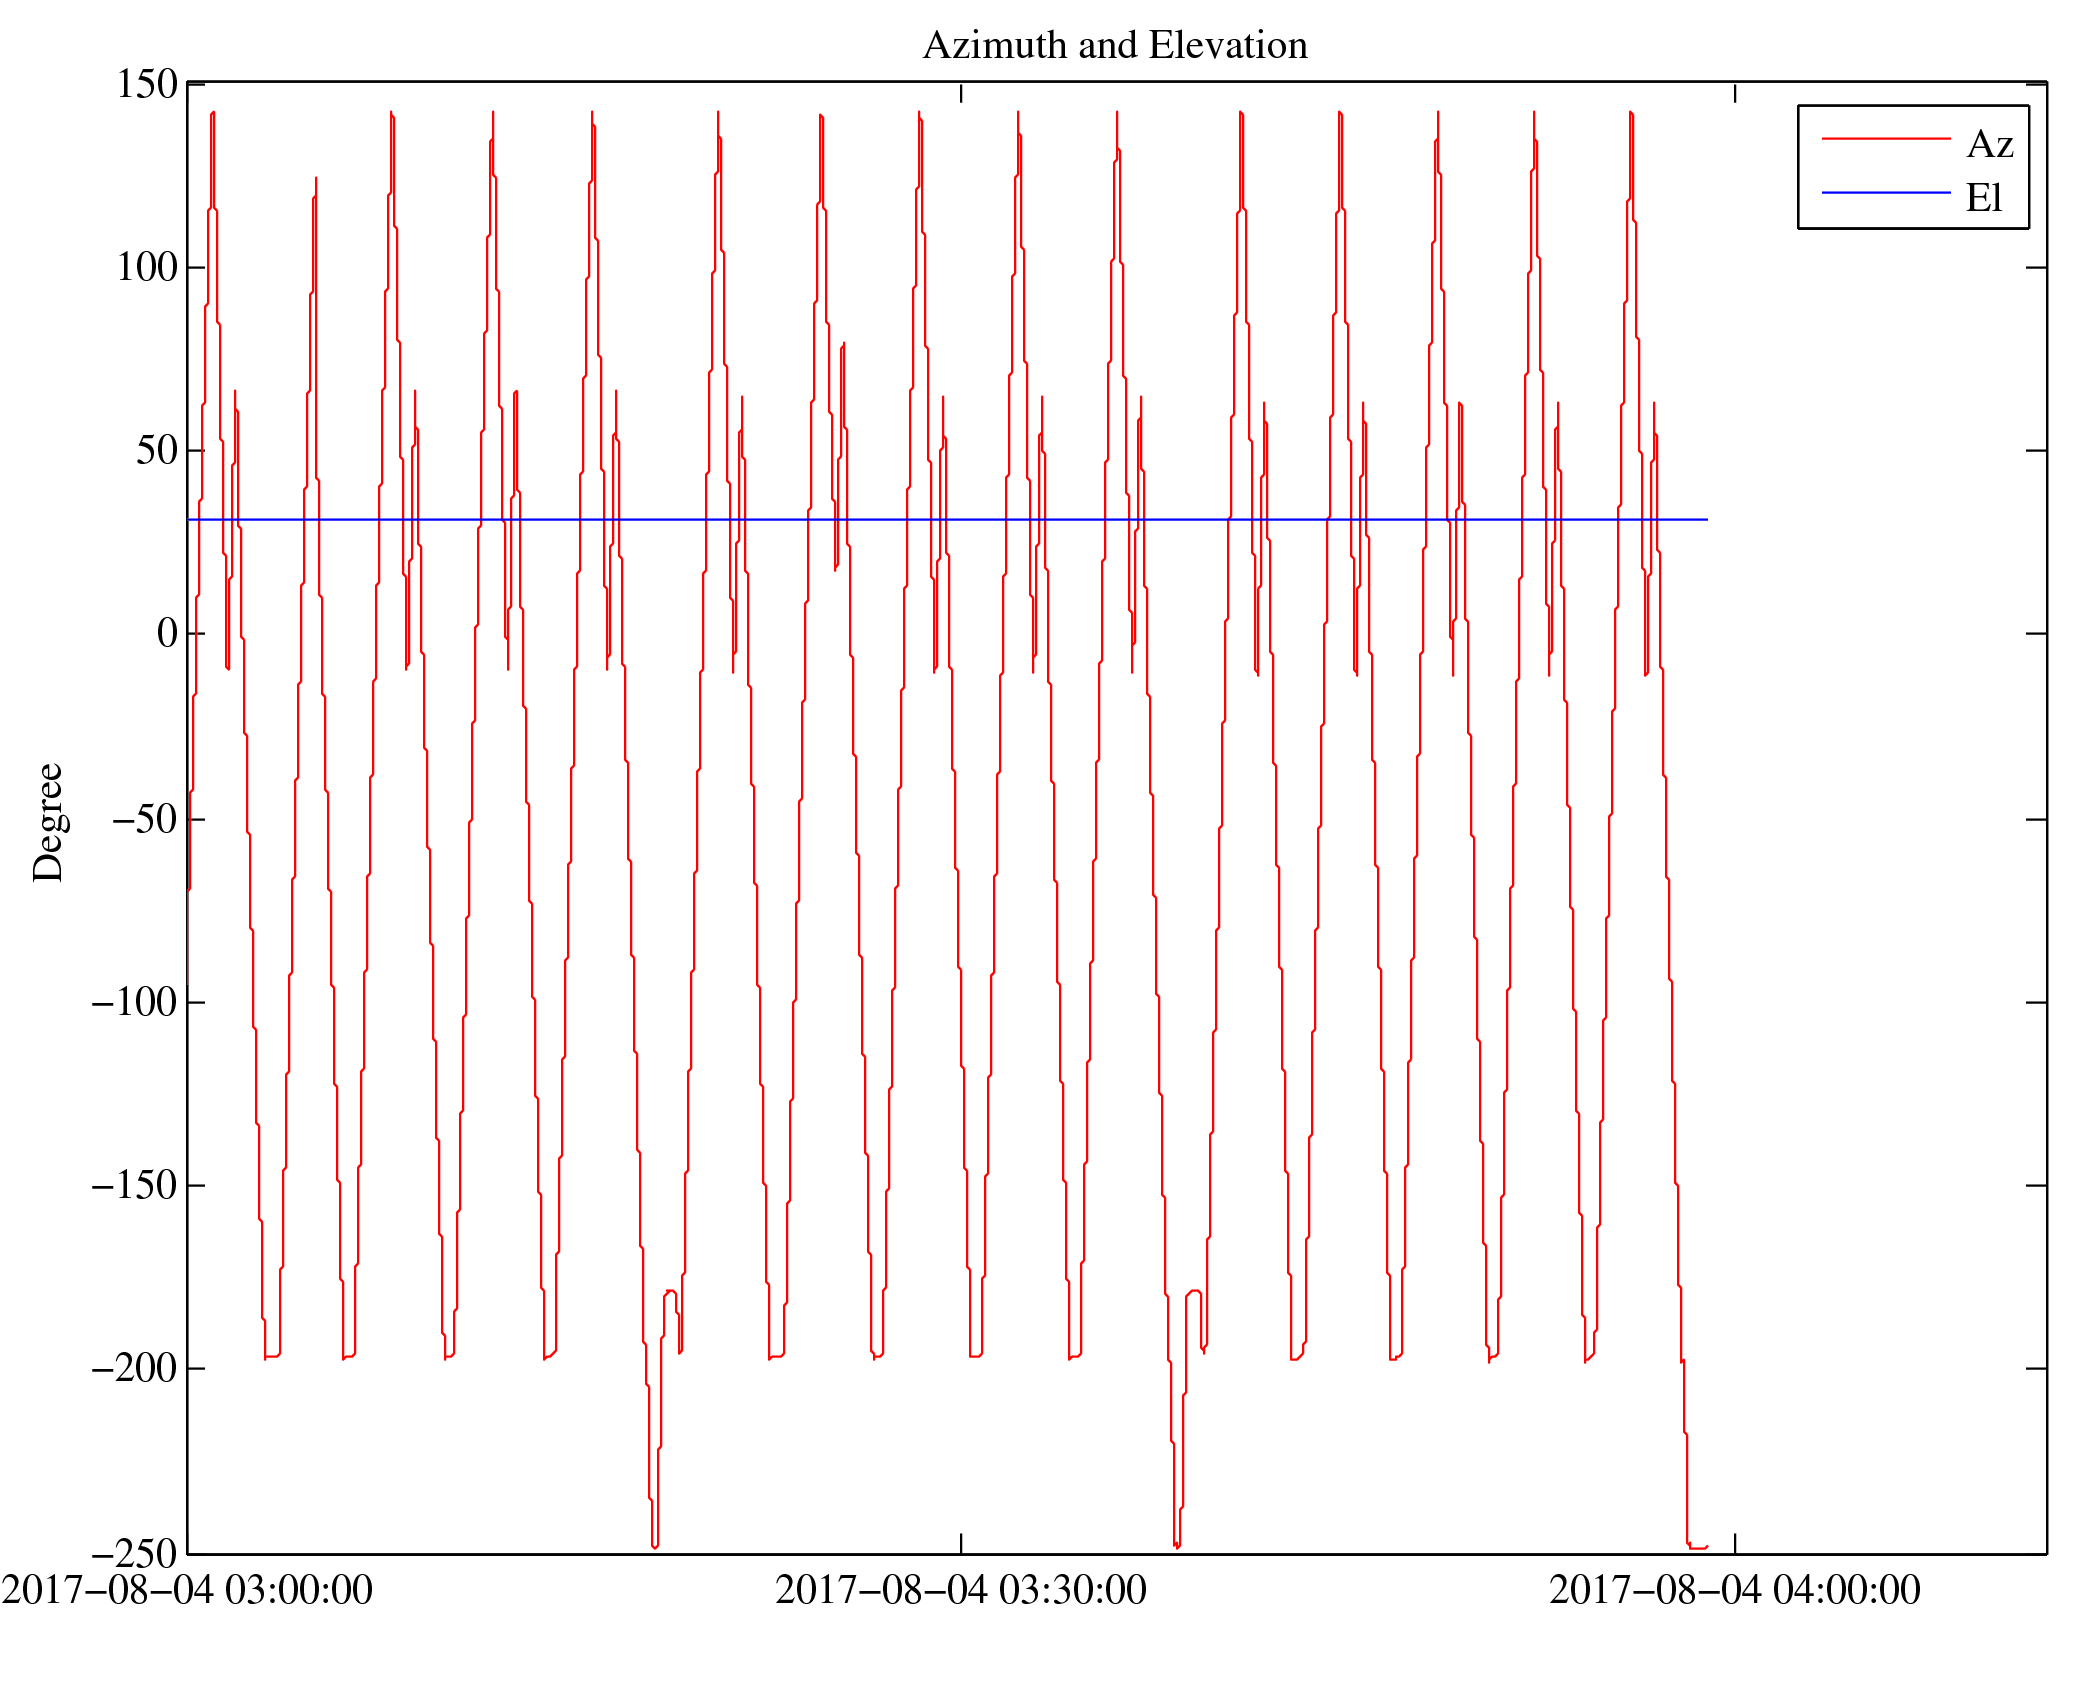Click the '150' y-axis tick label
The width and height of the screenshot is (2075, 1683).
click(x=147, y=84)
